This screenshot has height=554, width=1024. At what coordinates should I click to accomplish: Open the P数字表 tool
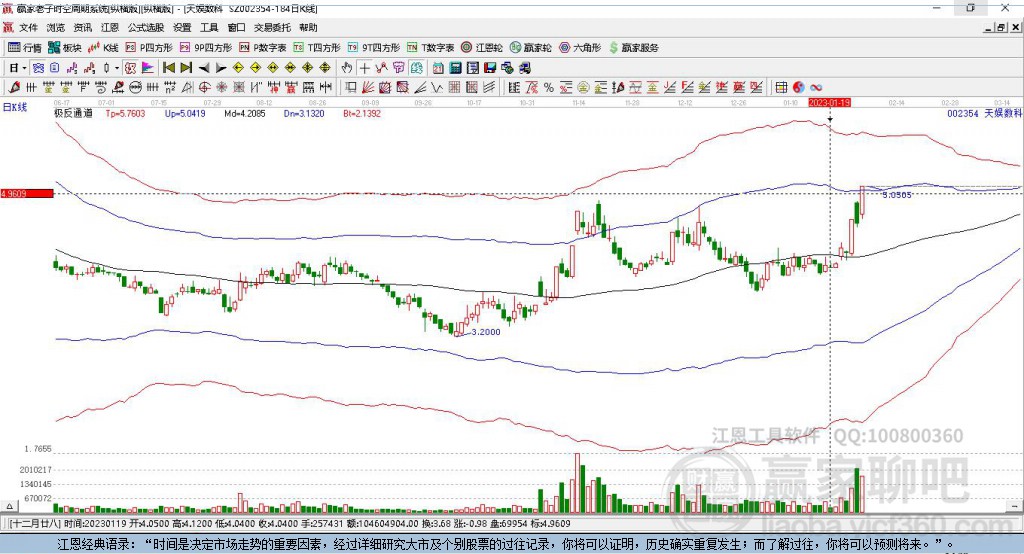(x=263, y=48)
